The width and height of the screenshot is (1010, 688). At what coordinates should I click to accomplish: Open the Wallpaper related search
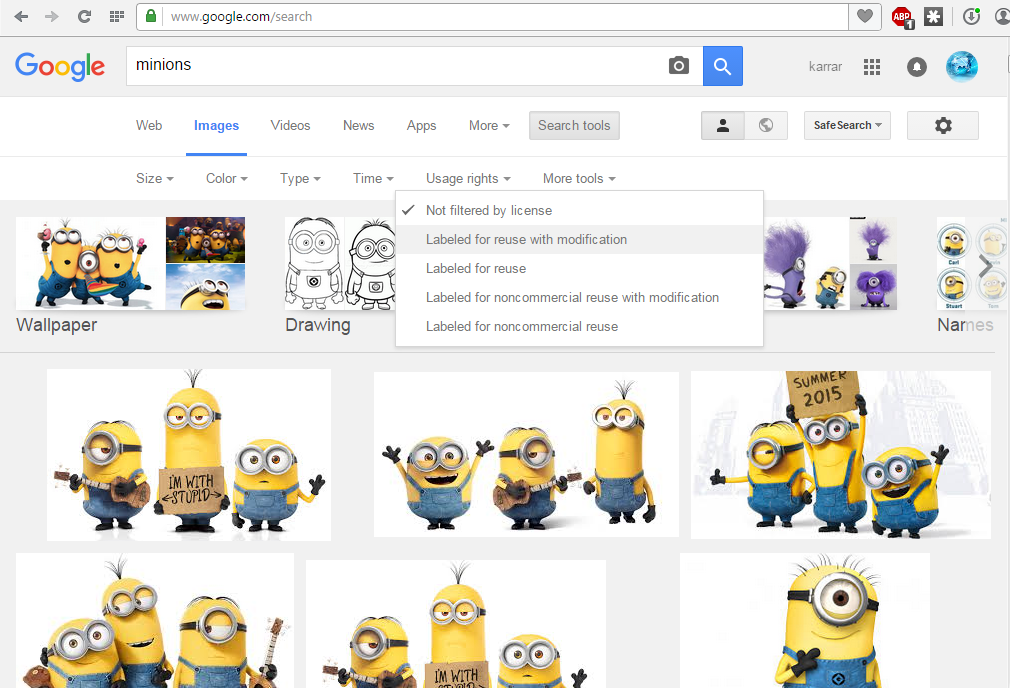coord(57,325)
